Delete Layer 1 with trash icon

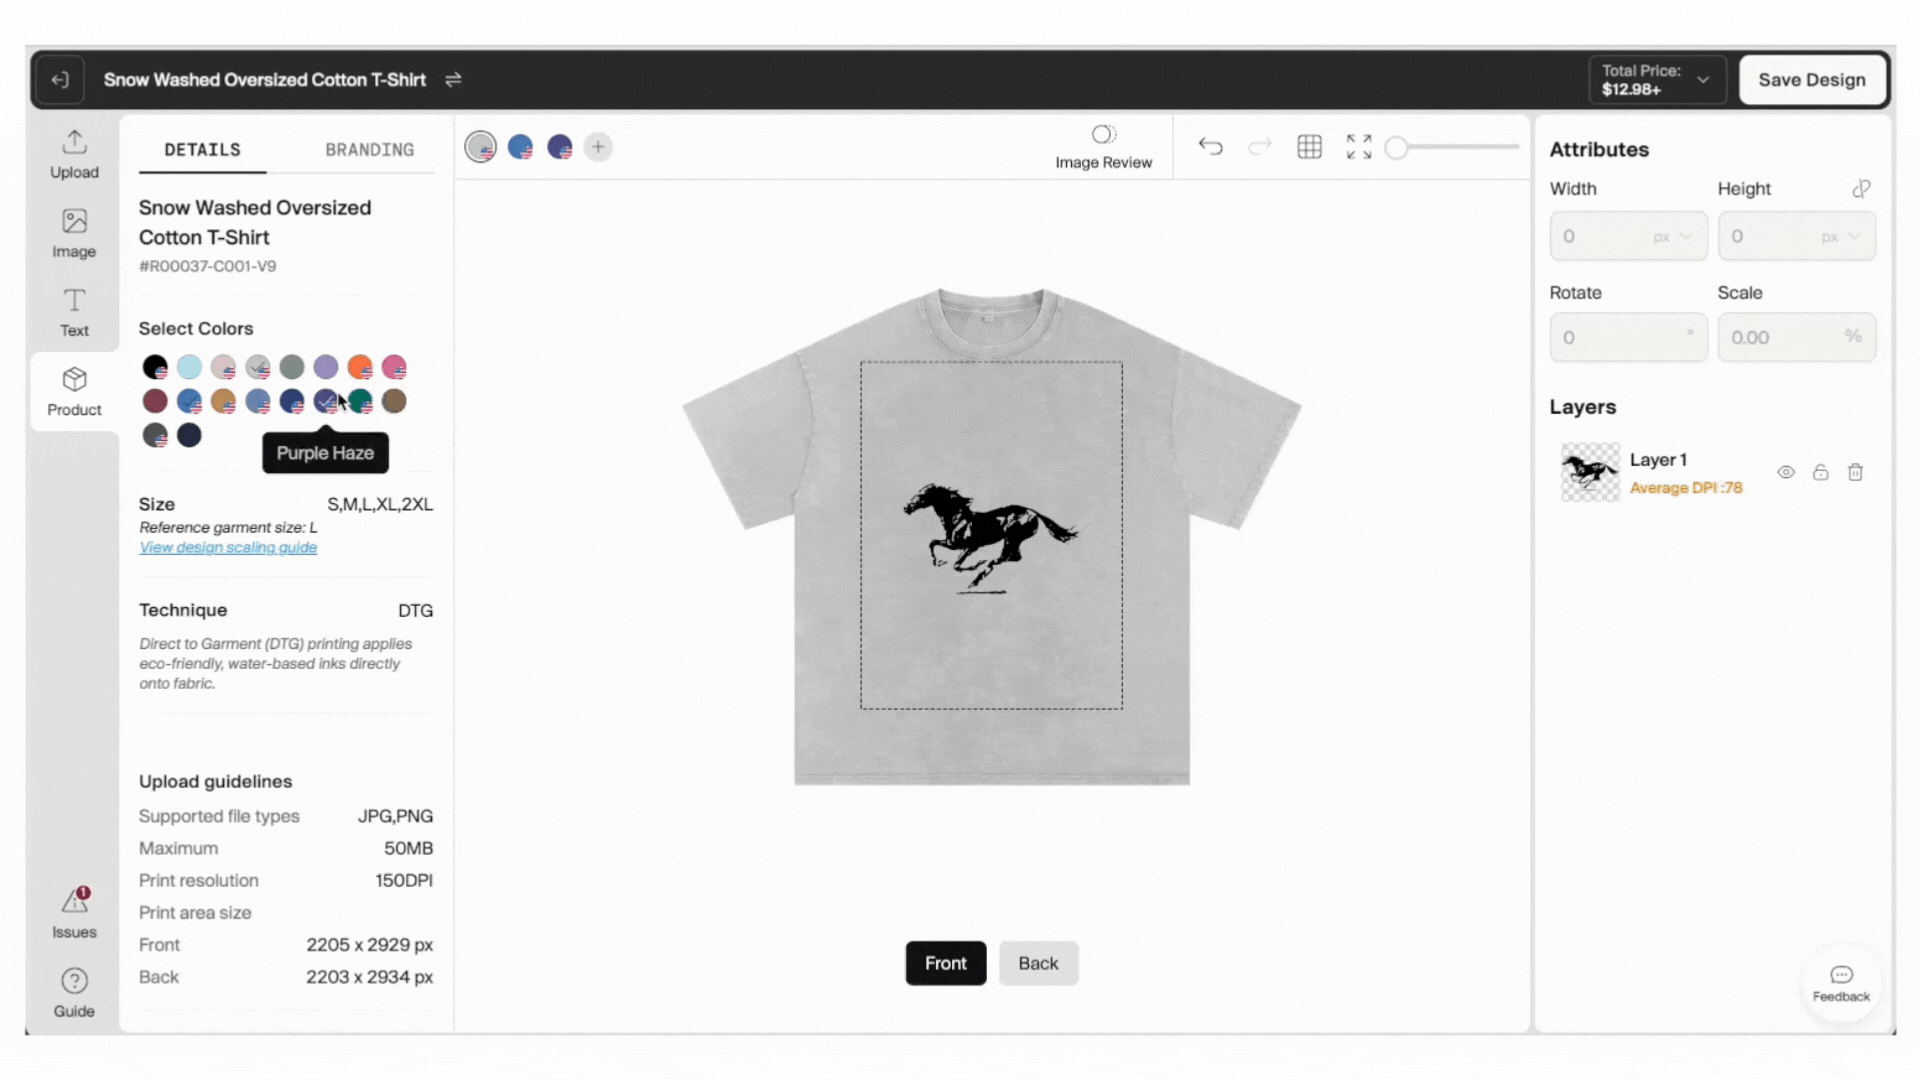point(1855,472)
